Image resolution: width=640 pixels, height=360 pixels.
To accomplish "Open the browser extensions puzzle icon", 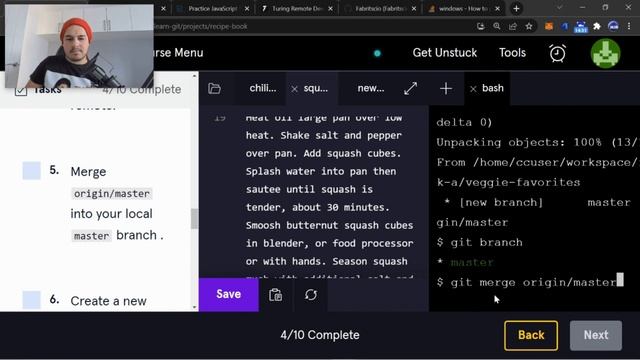I will click(x=597, y=27).
